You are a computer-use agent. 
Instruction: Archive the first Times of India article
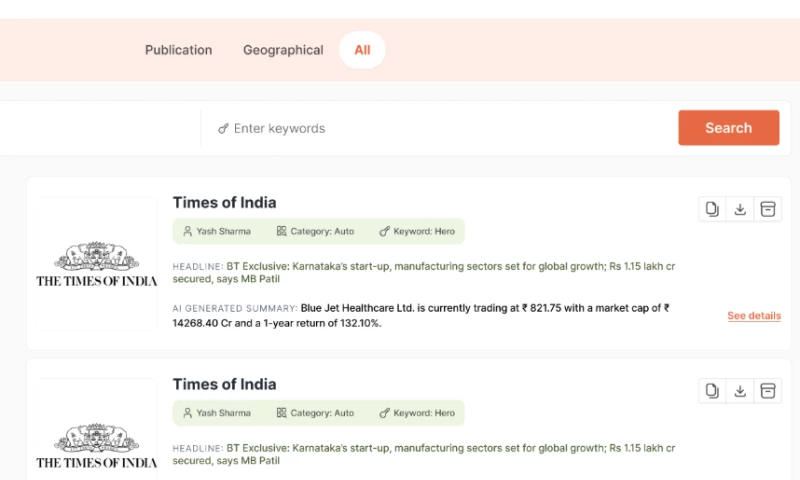pos(767,209)
